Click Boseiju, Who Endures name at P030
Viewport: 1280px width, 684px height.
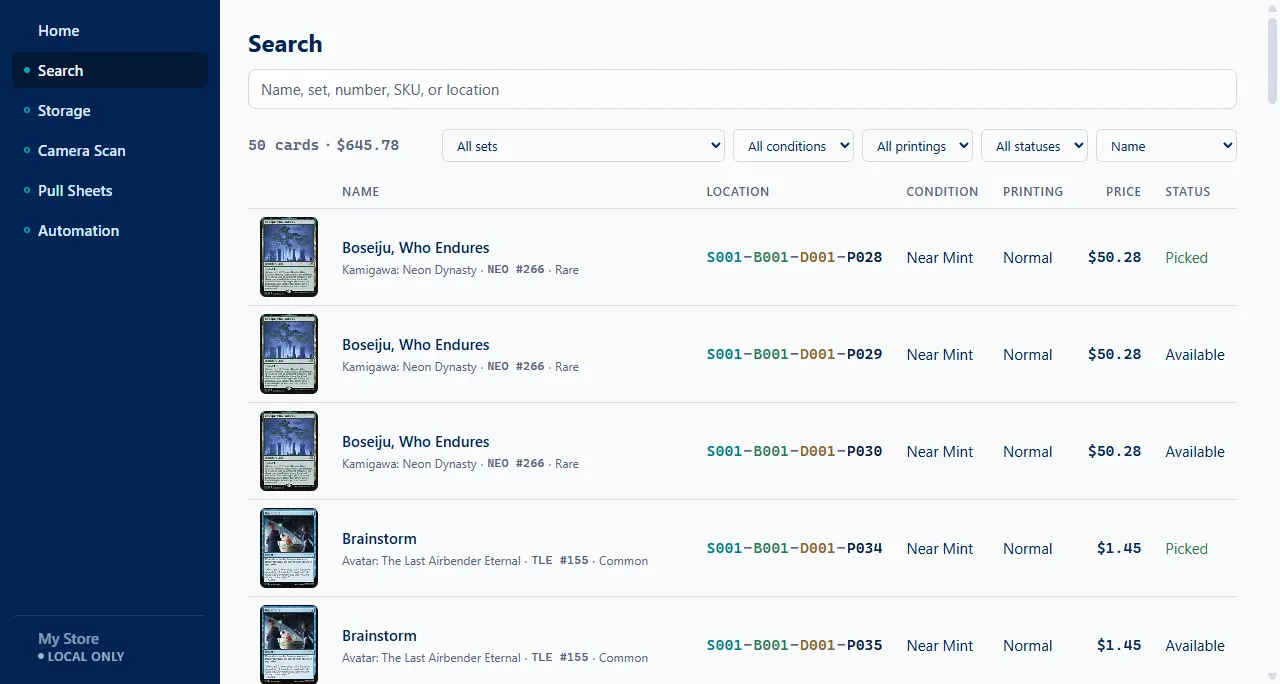pyautogui.click(x=416, y=442)
